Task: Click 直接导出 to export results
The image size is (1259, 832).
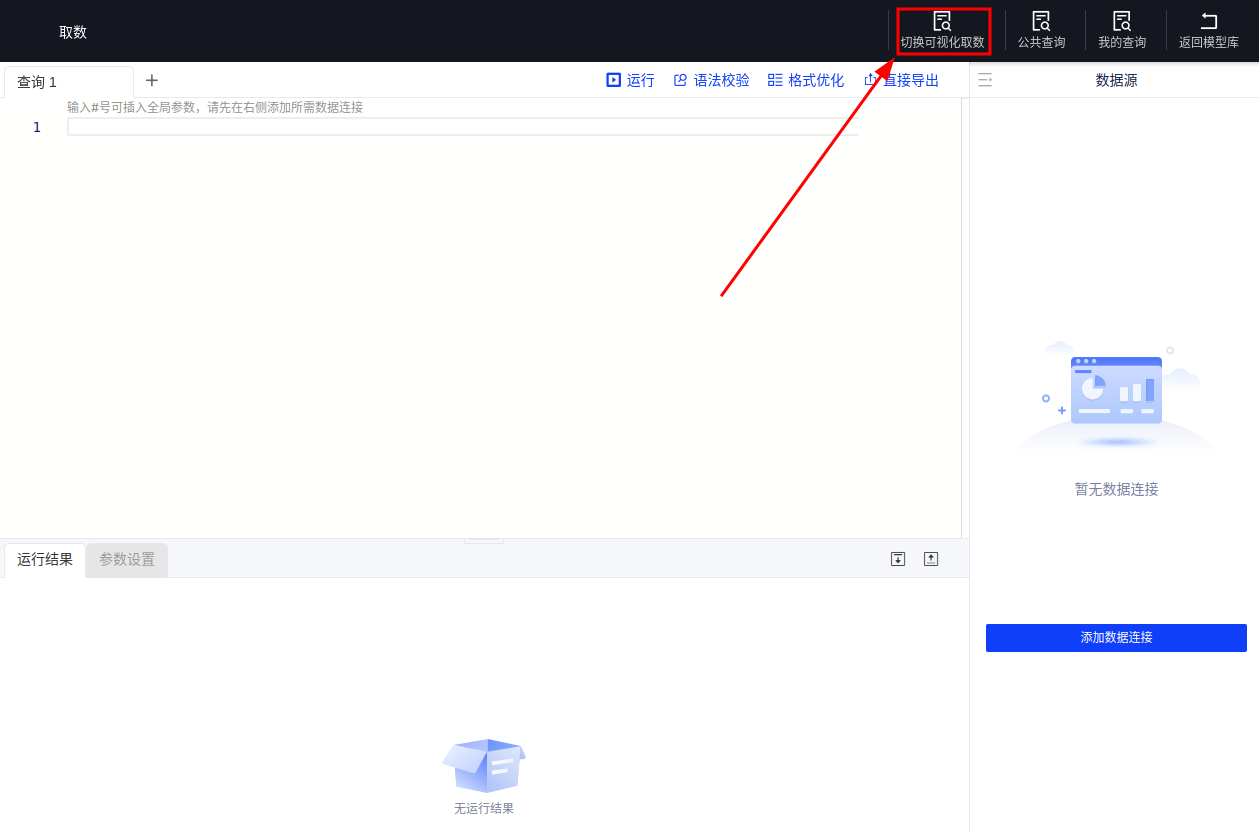Action: [901, 80]
